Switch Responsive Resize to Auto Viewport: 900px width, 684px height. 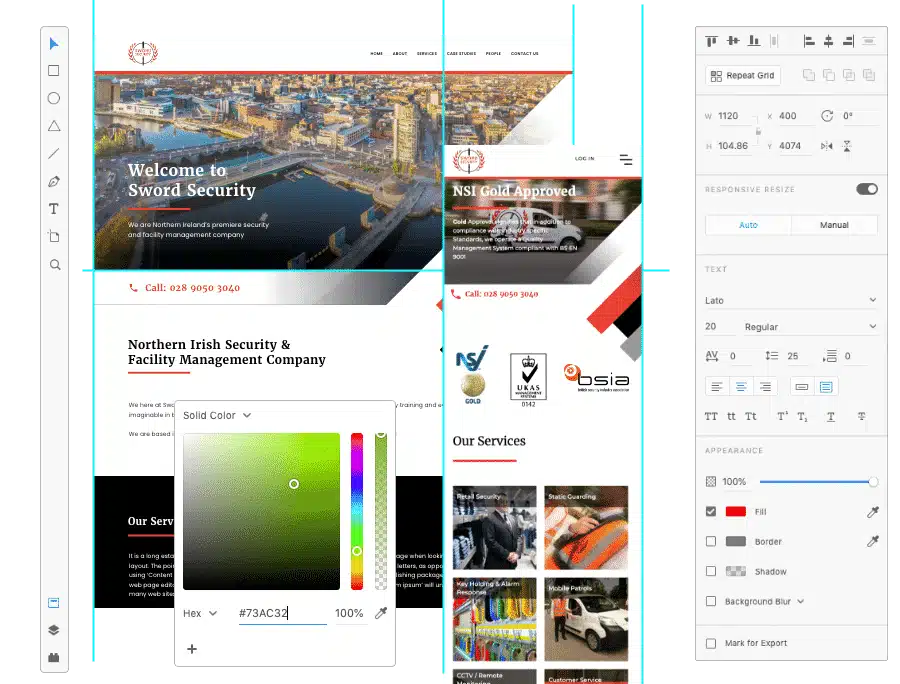[748, 225]
